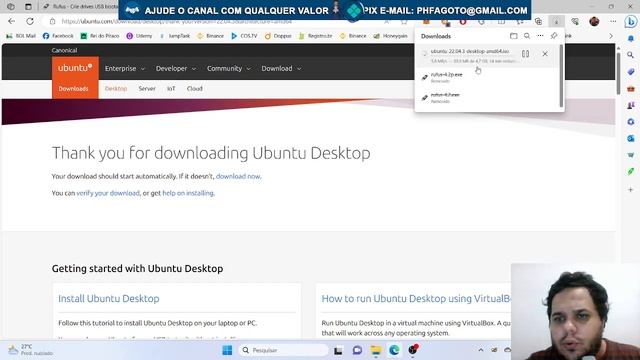Click the Canonical link in top bar
Screen dimensions: 640x360
[x=64, y=50]
